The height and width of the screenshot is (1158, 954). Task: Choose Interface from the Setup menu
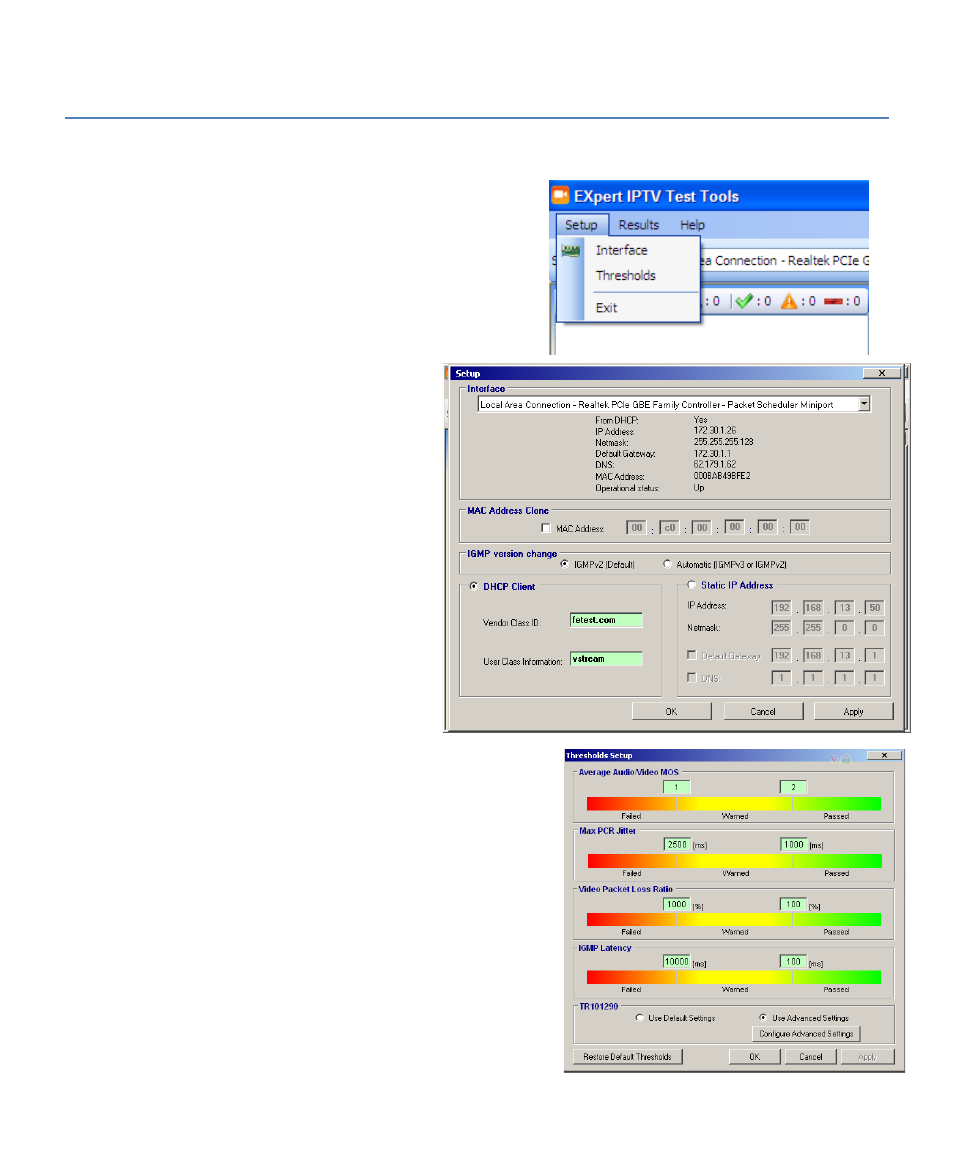point(622,250)
